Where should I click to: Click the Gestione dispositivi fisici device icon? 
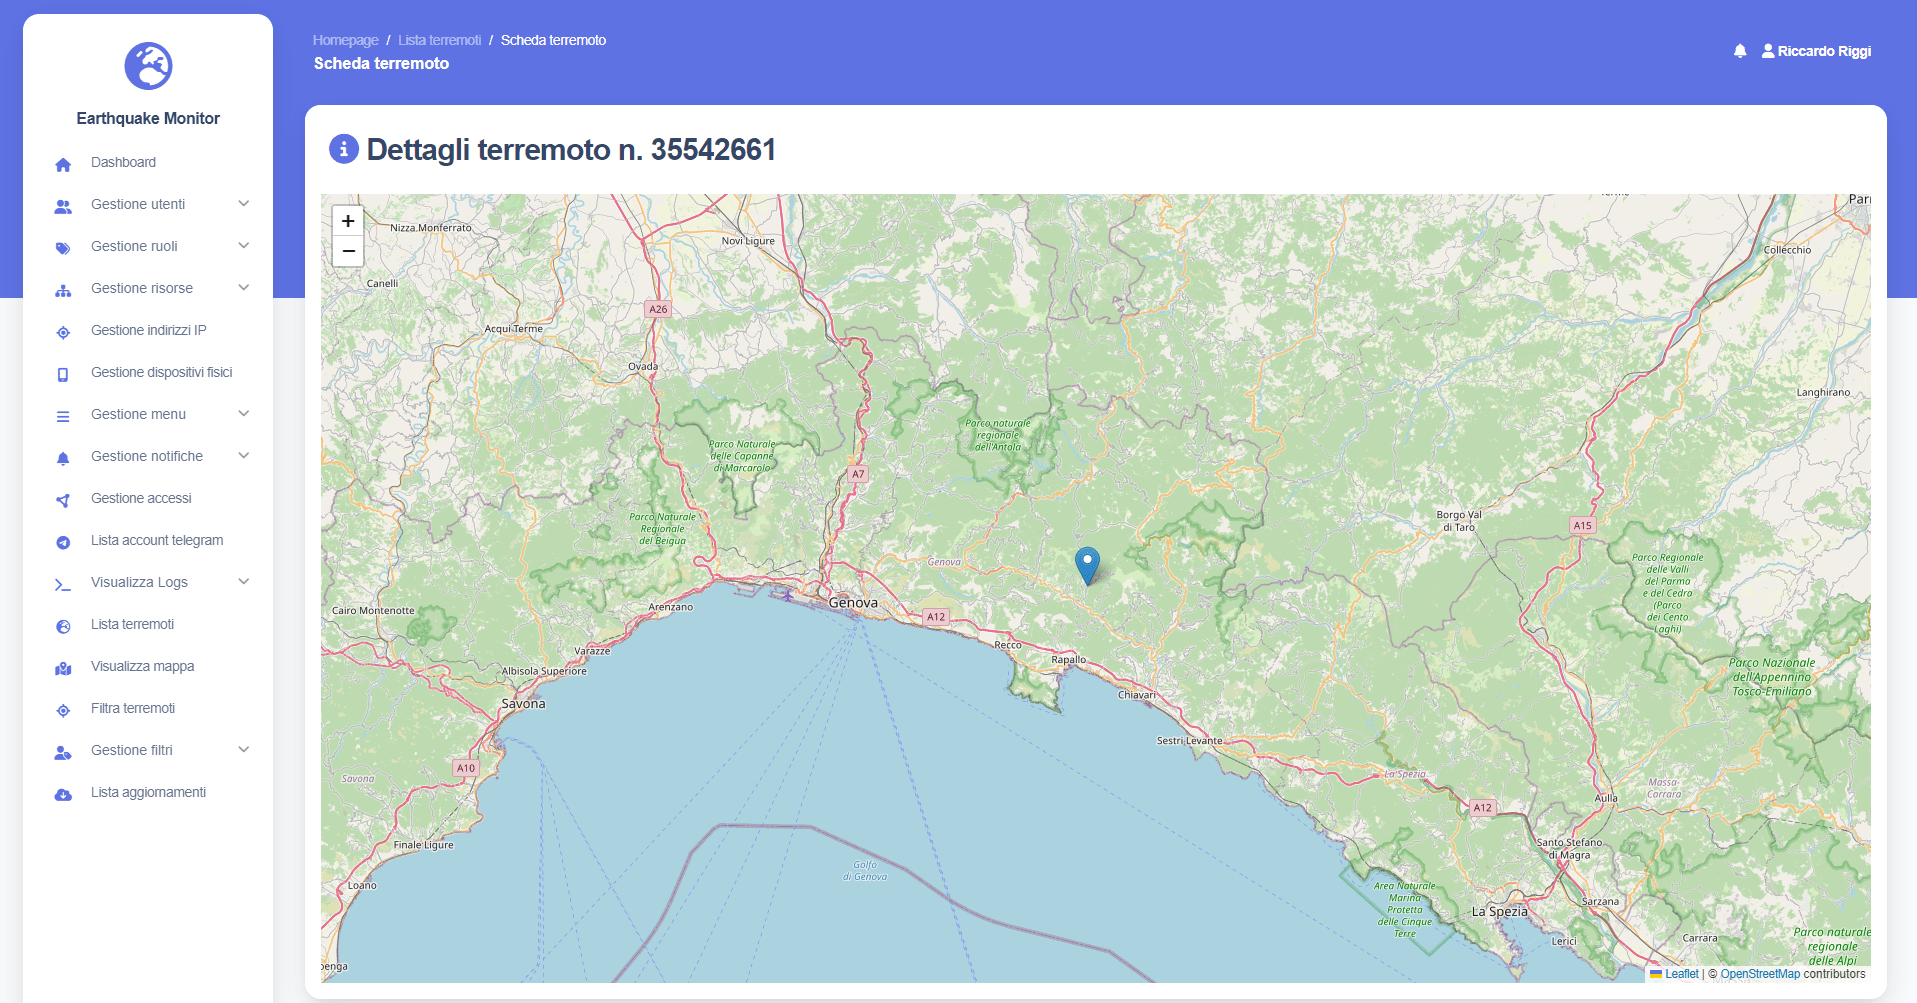click(x=63, y=374)
